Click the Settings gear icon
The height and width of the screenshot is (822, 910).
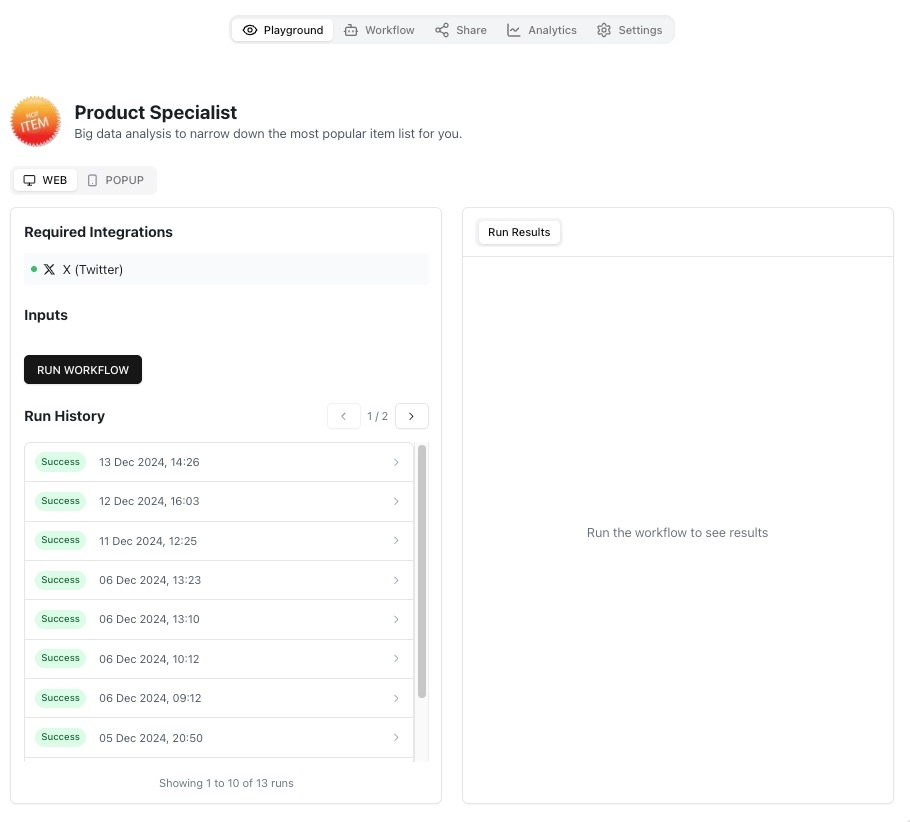[x=604, y=30]
